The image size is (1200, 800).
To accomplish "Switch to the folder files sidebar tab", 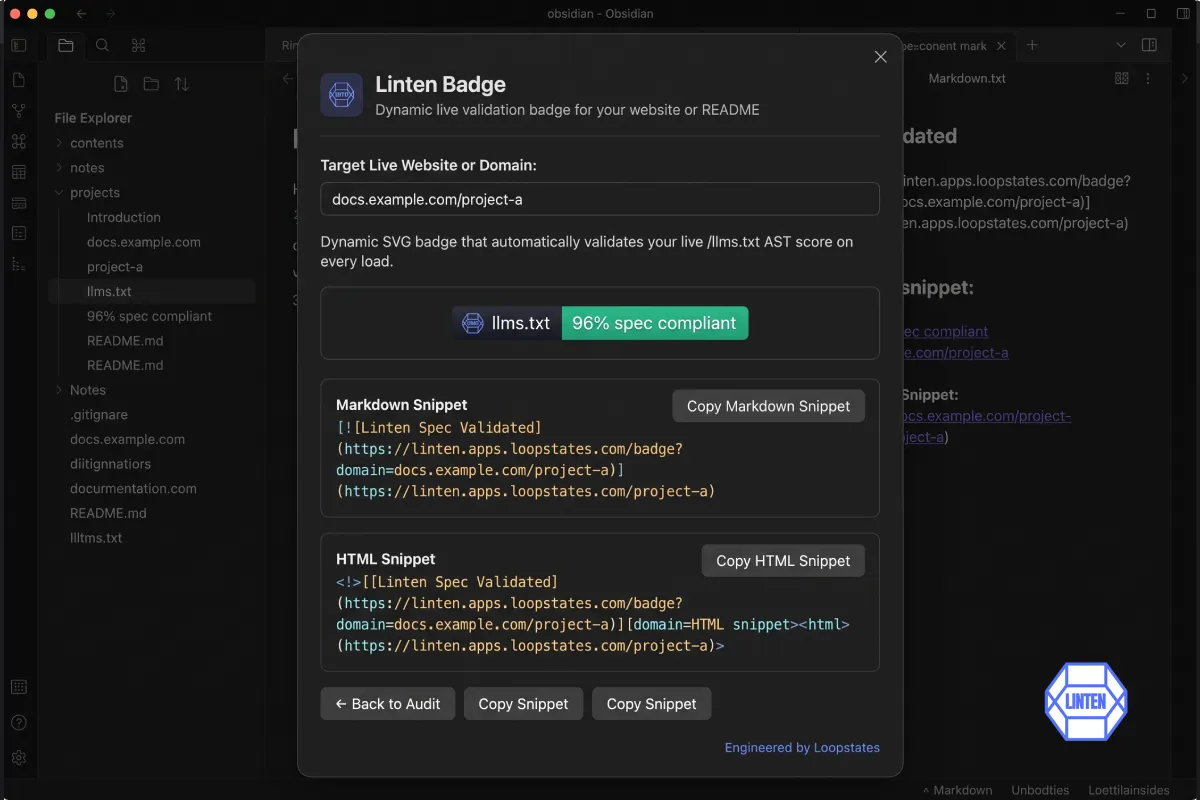I will point(66,45).
